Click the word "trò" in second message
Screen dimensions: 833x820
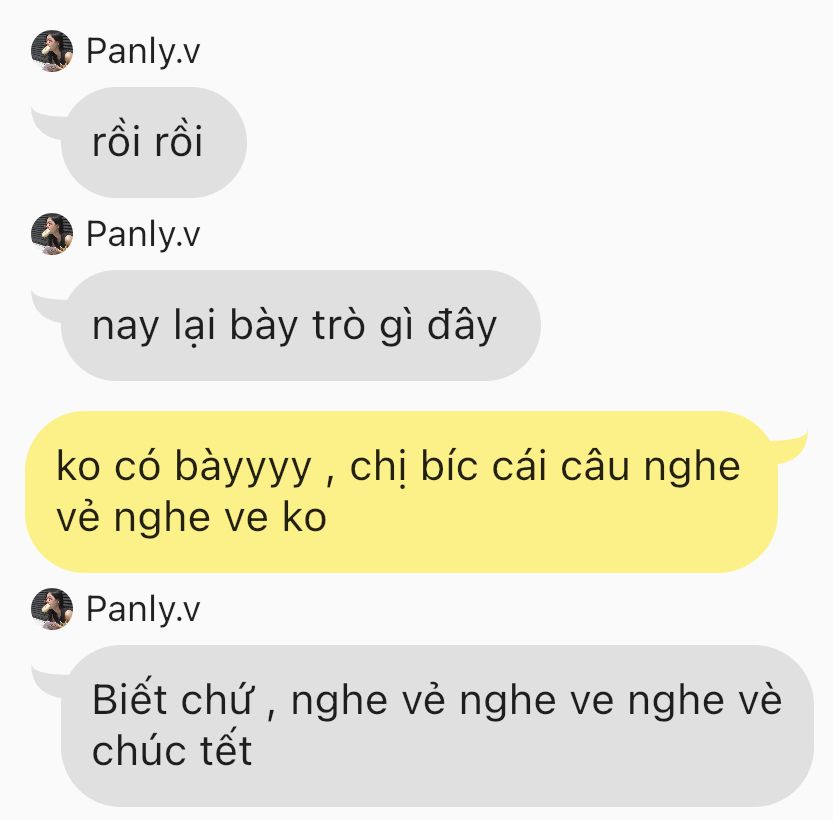click(x=338, y=324)
